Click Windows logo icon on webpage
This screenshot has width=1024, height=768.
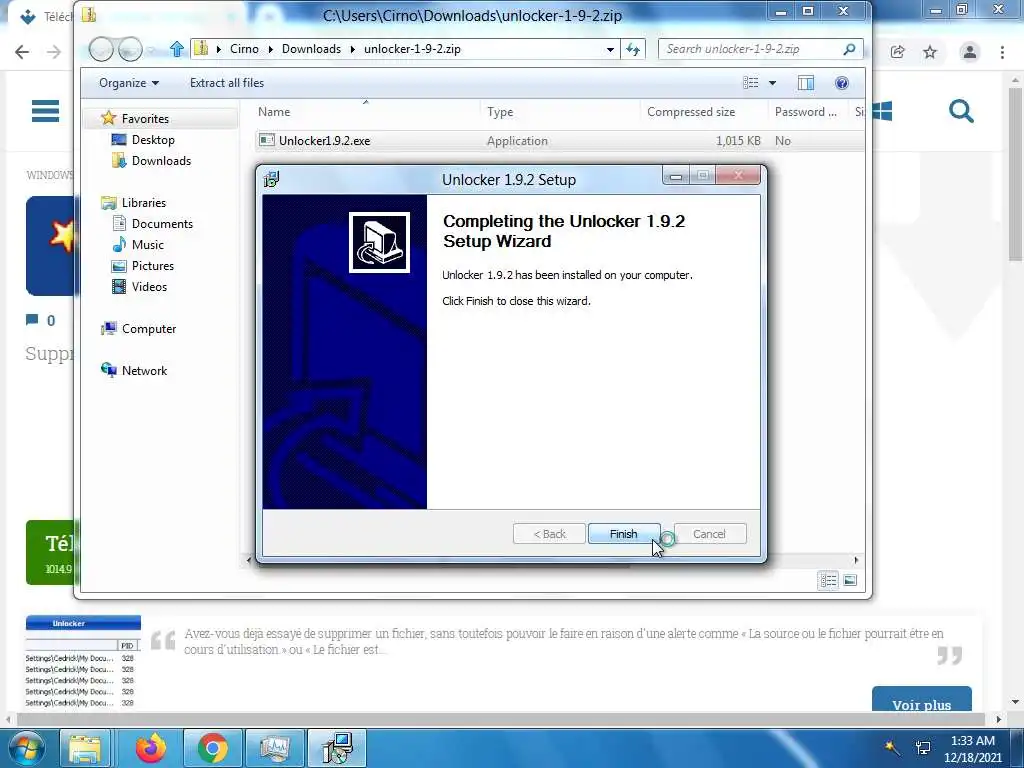(882, 111)
